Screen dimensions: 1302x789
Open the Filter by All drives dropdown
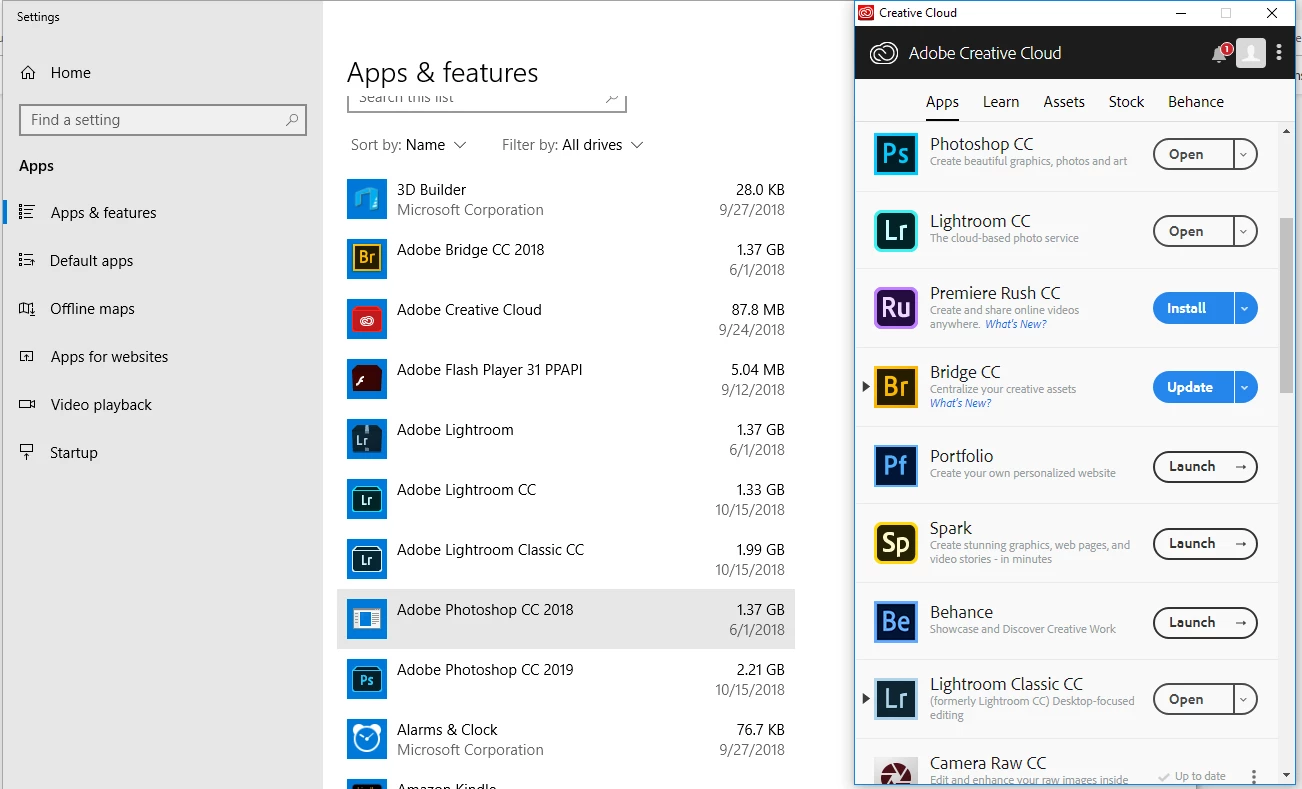coord(573,145)
